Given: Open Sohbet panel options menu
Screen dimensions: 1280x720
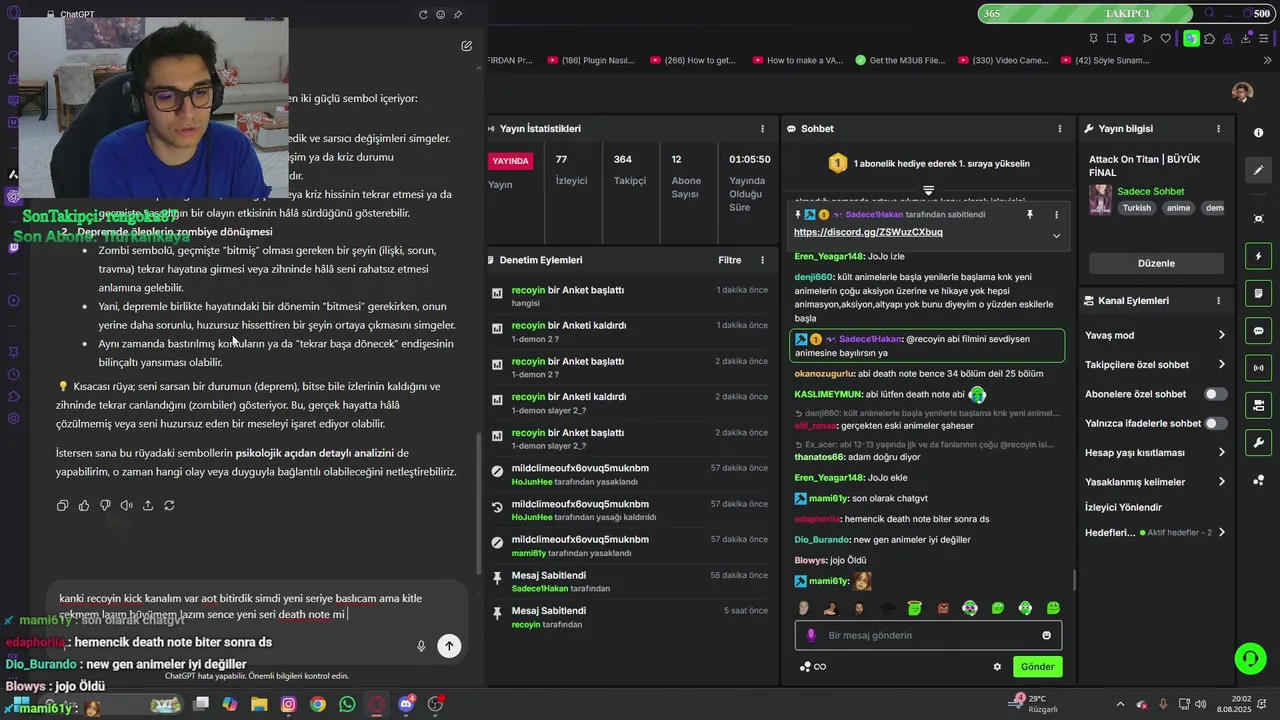Looking at the screenshot, I should coord(1060,129).
